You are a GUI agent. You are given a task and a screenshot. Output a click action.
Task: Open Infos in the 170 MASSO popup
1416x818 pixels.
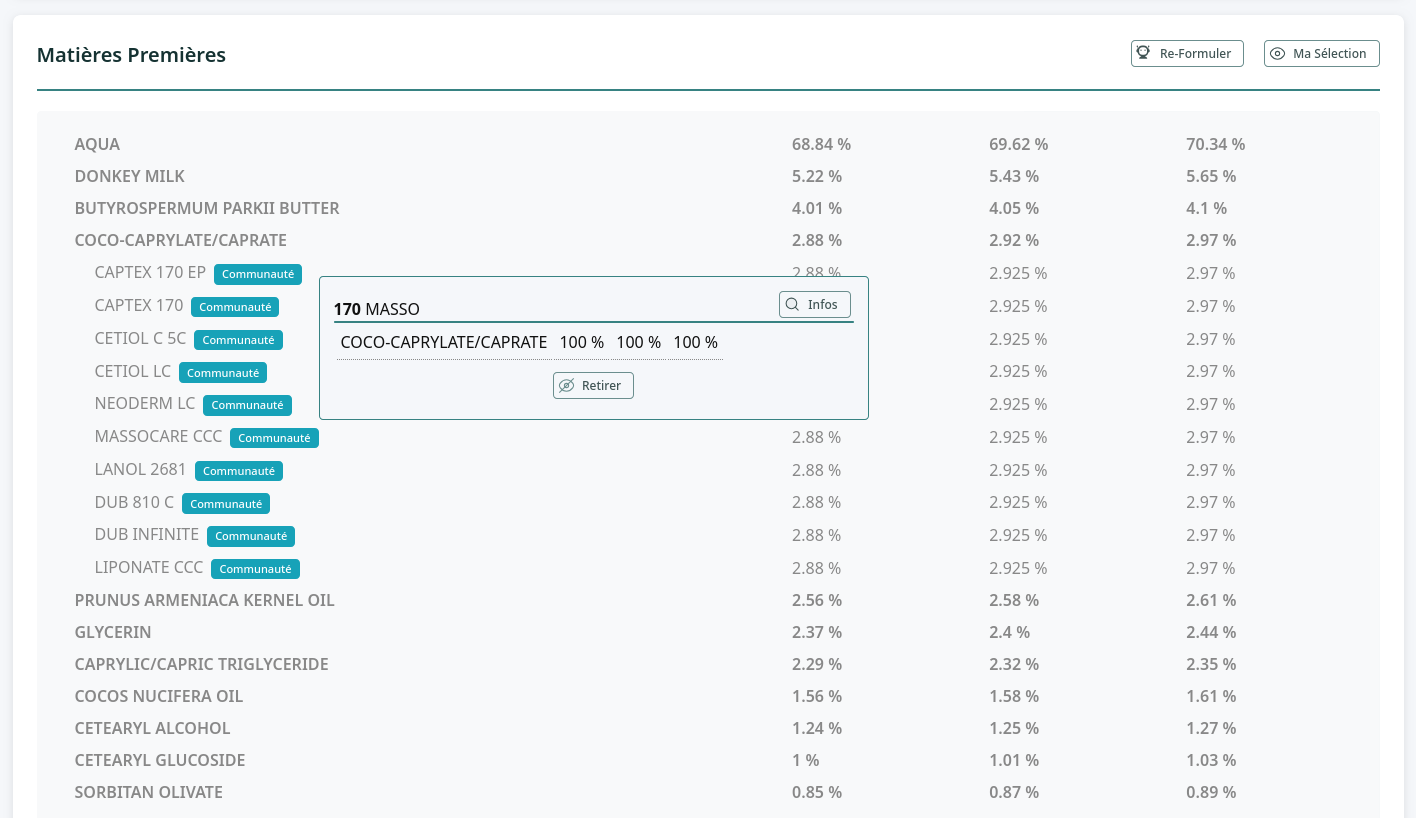(x=815, y=304)
